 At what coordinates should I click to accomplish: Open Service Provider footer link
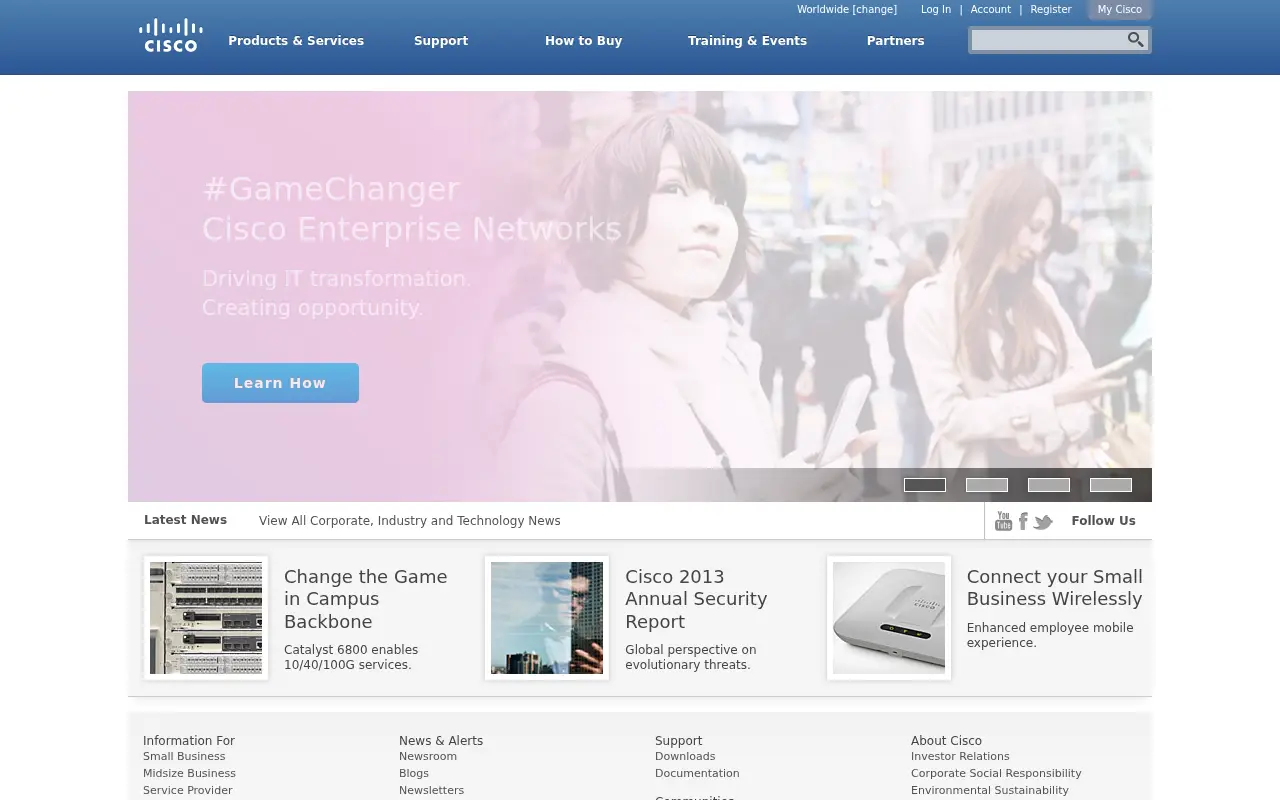[x=188, y=791]
